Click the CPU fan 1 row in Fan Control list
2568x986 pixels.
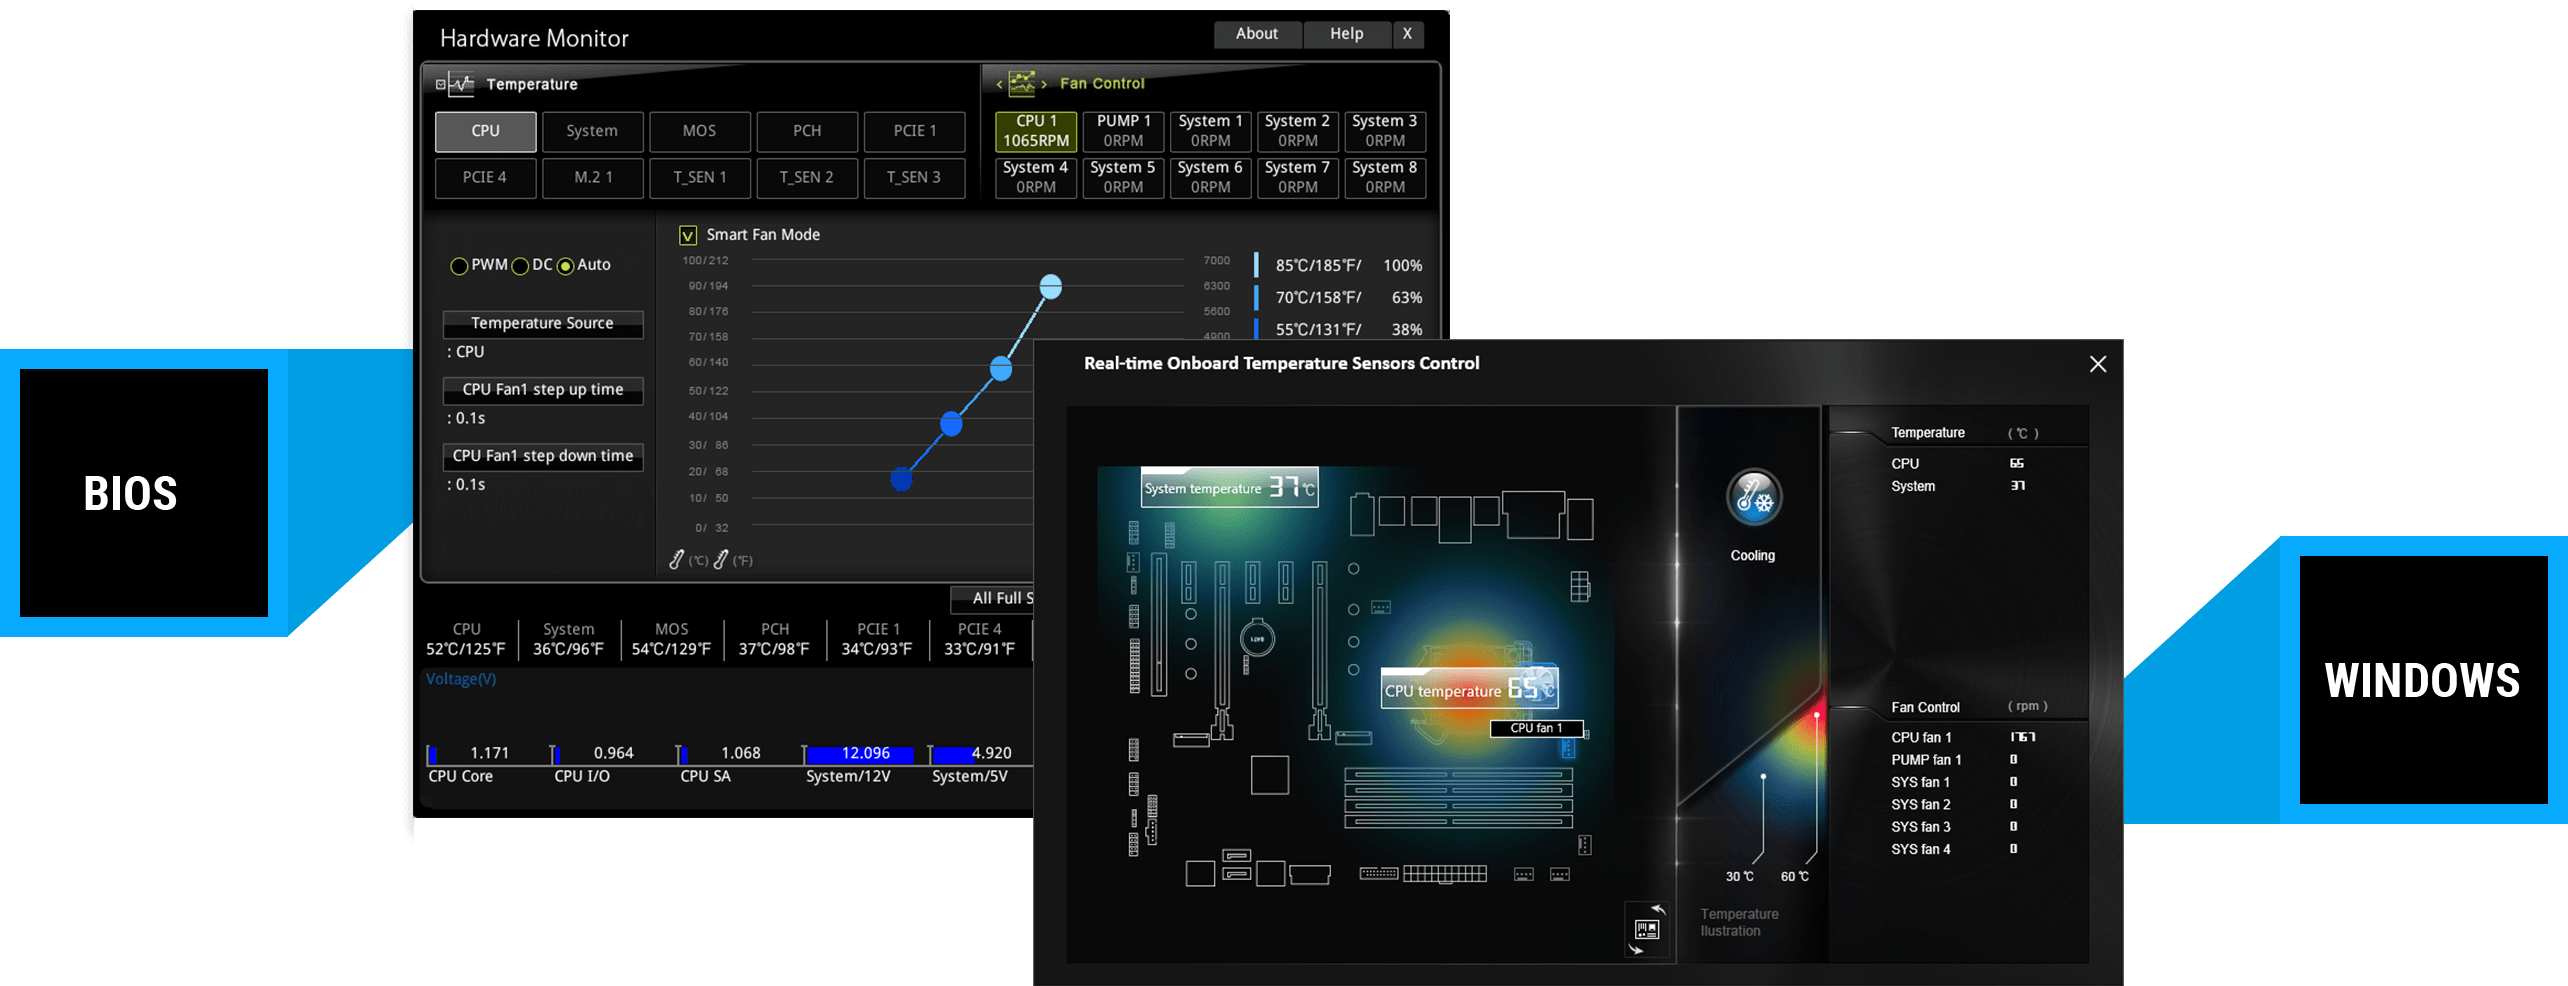[1962, 738]
